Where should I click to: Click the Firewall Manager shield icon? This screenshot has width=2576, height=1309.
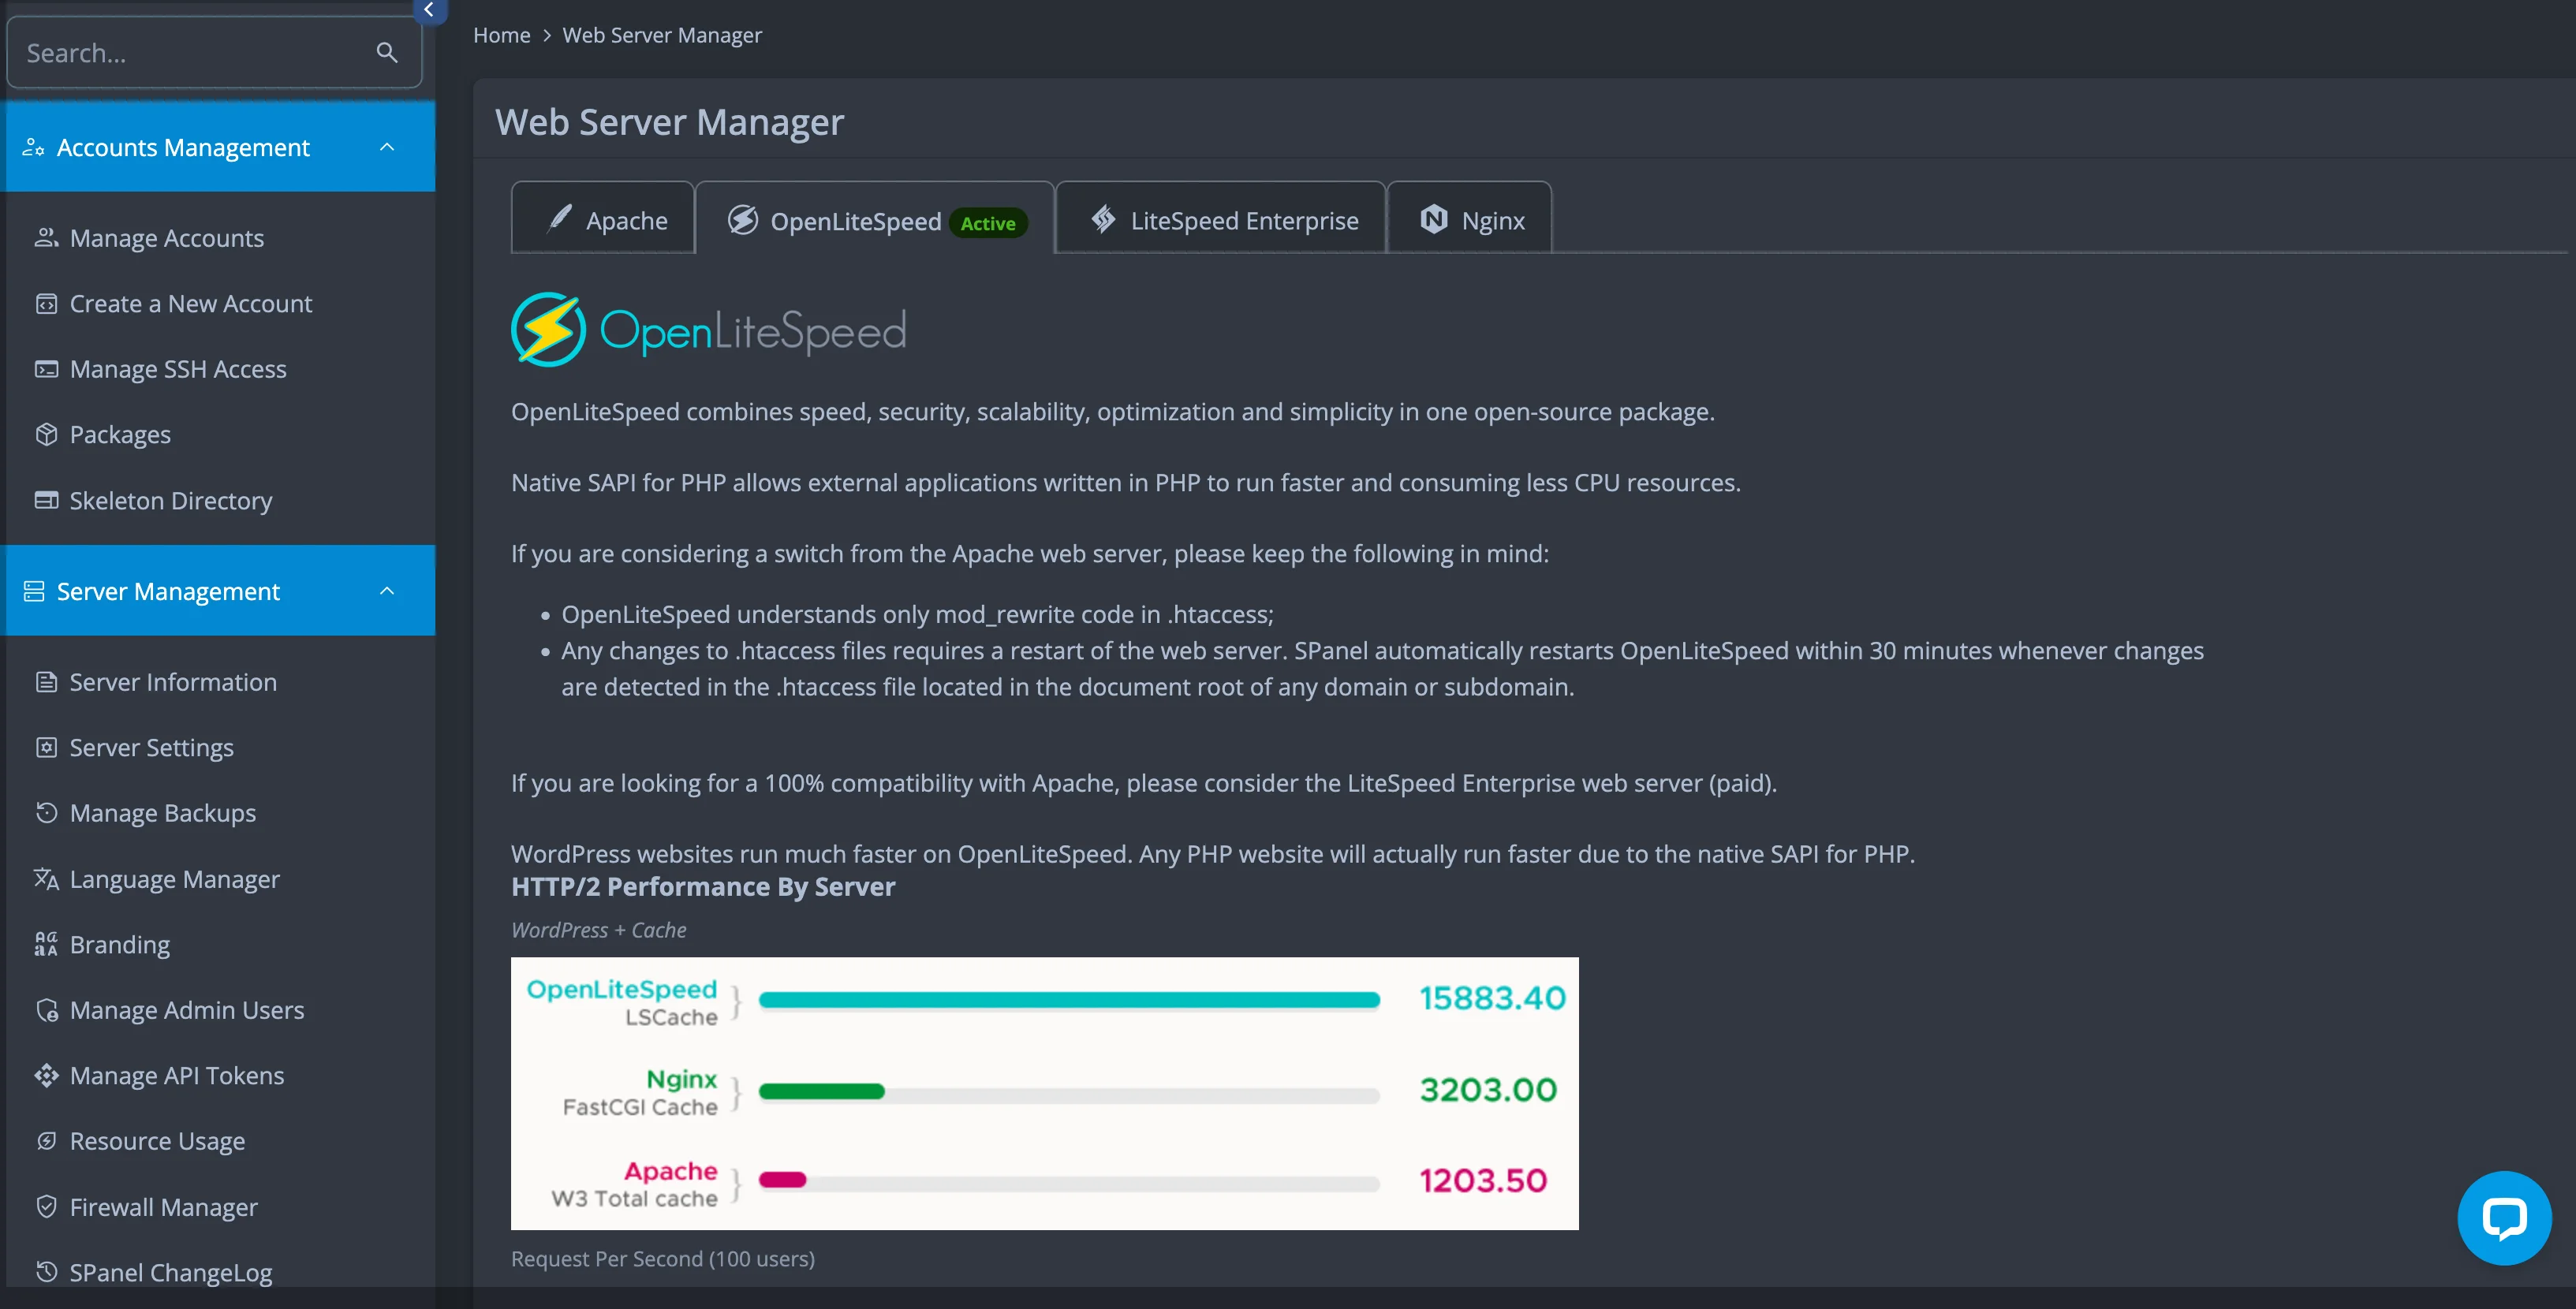click(x=46, y=1207)
